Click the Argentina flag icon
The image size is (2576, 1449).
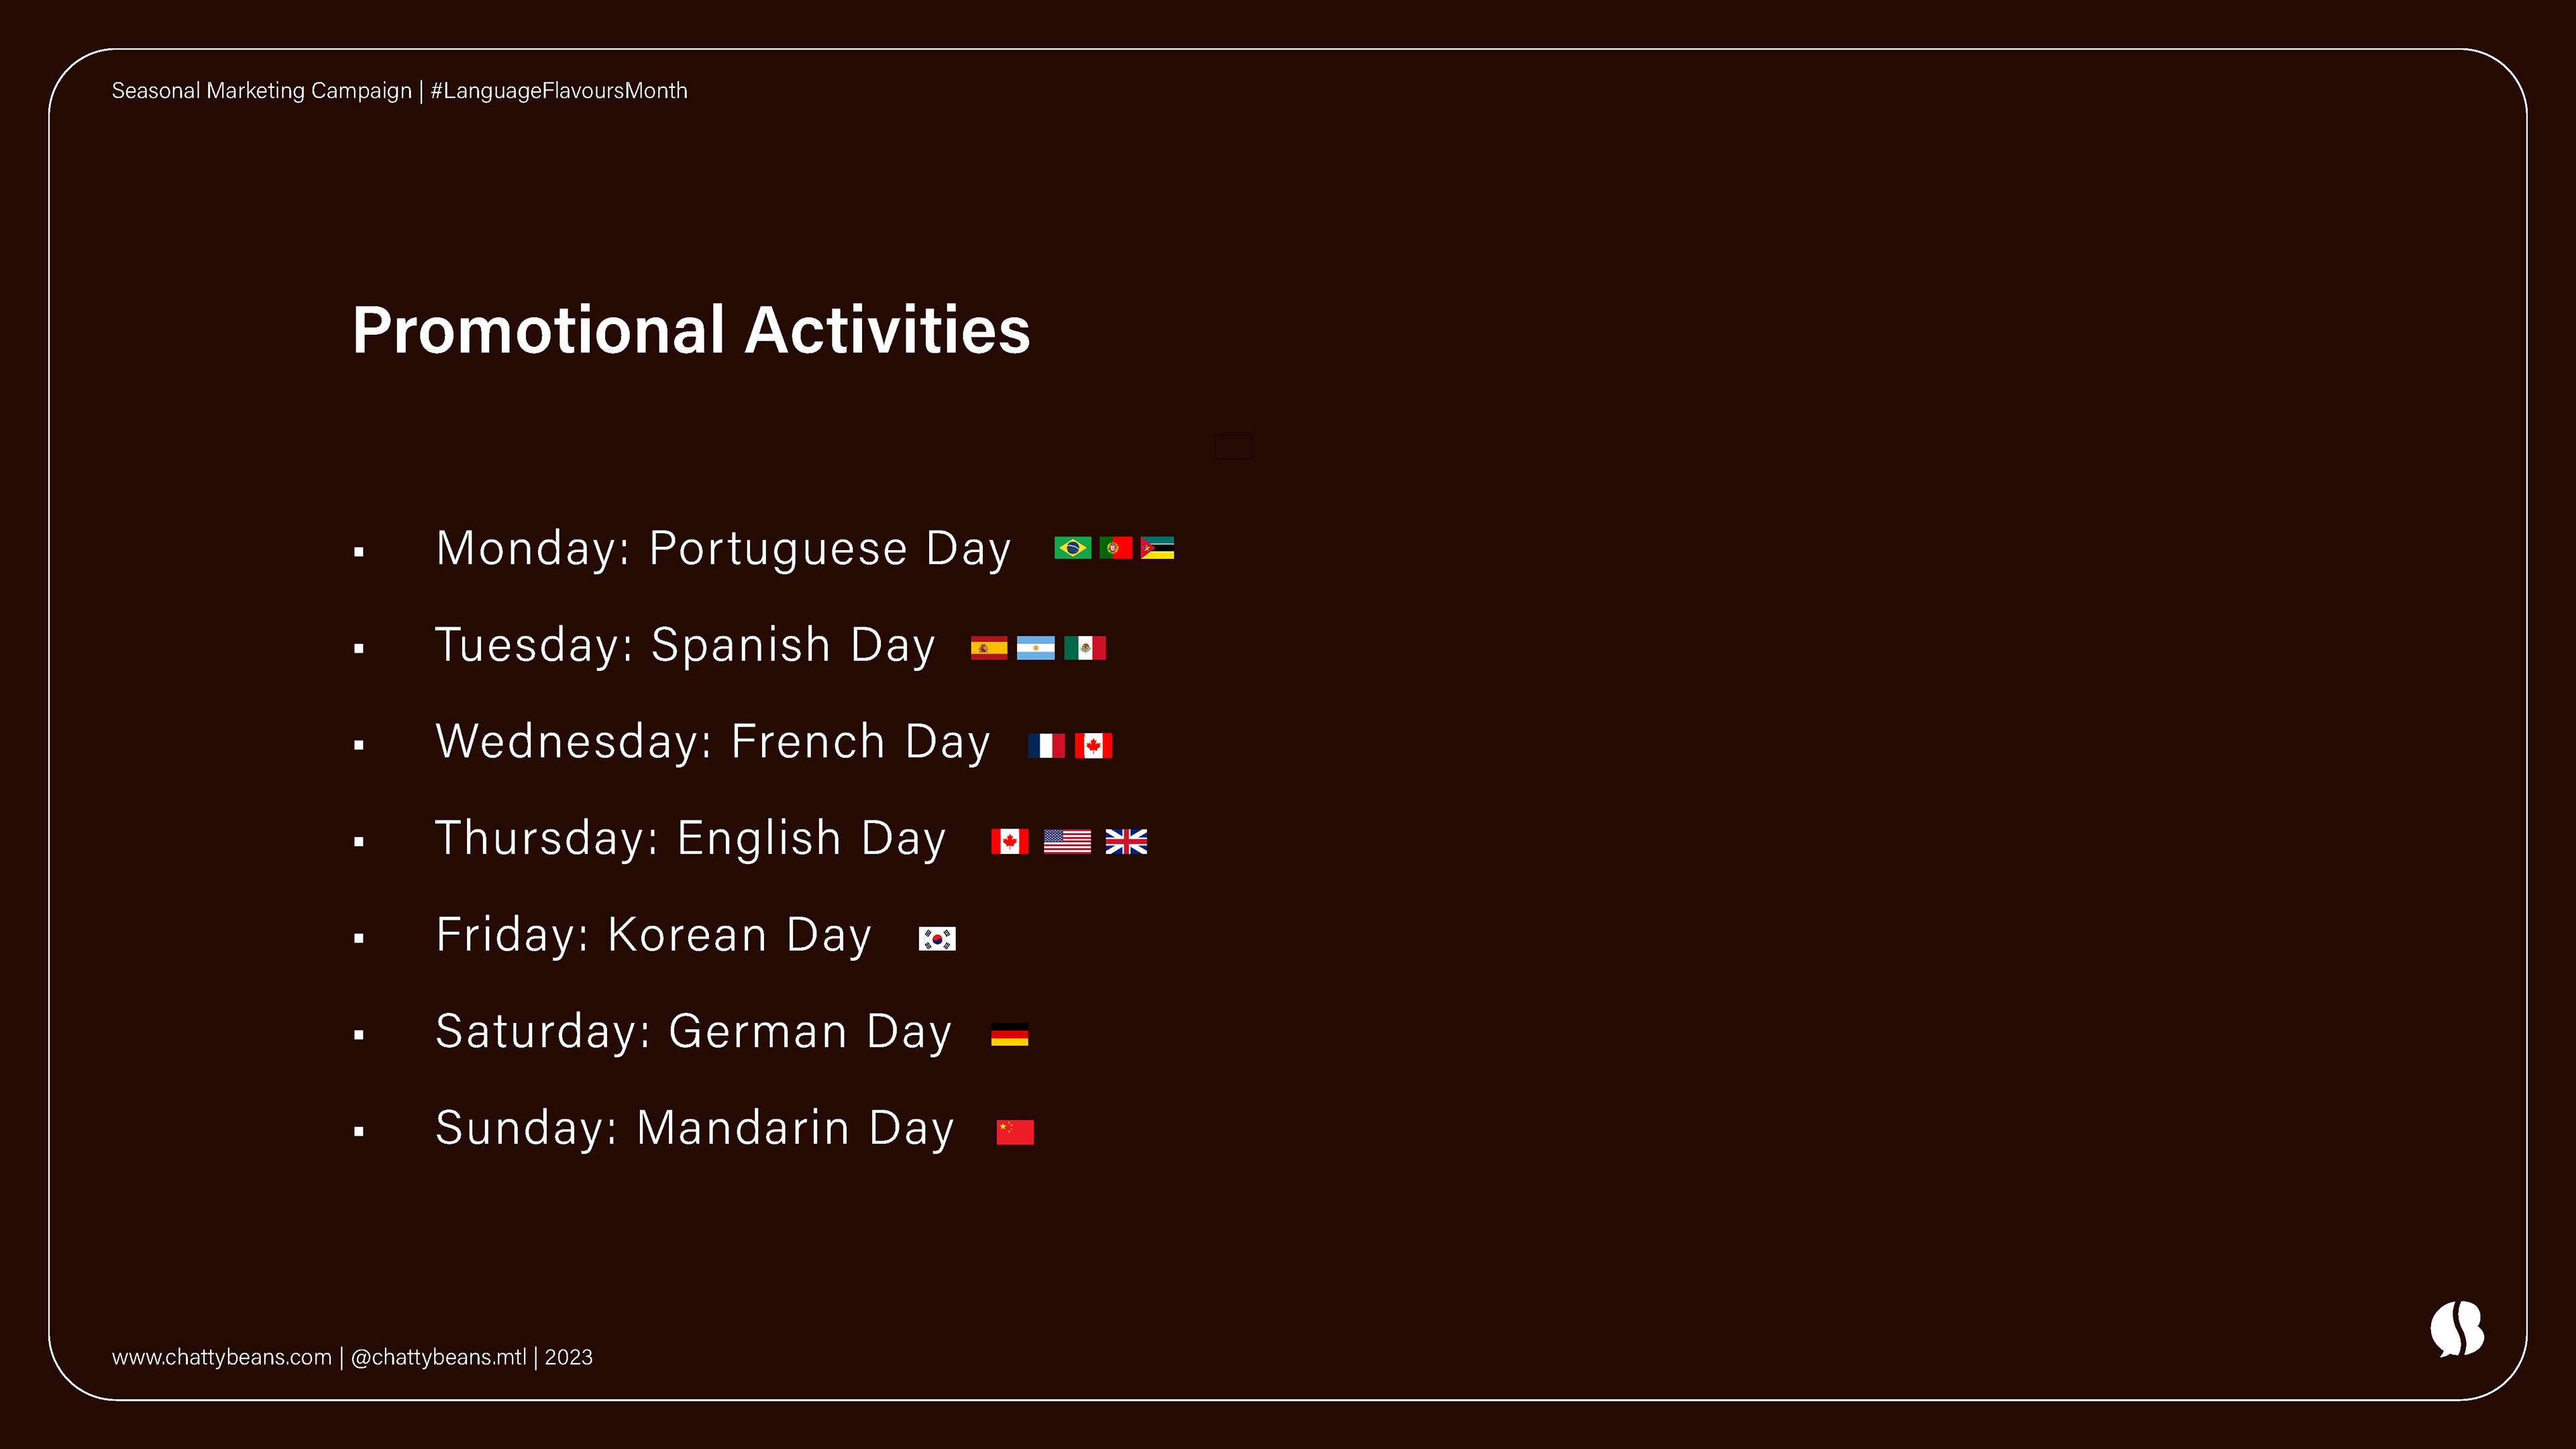coord(1035,648)
